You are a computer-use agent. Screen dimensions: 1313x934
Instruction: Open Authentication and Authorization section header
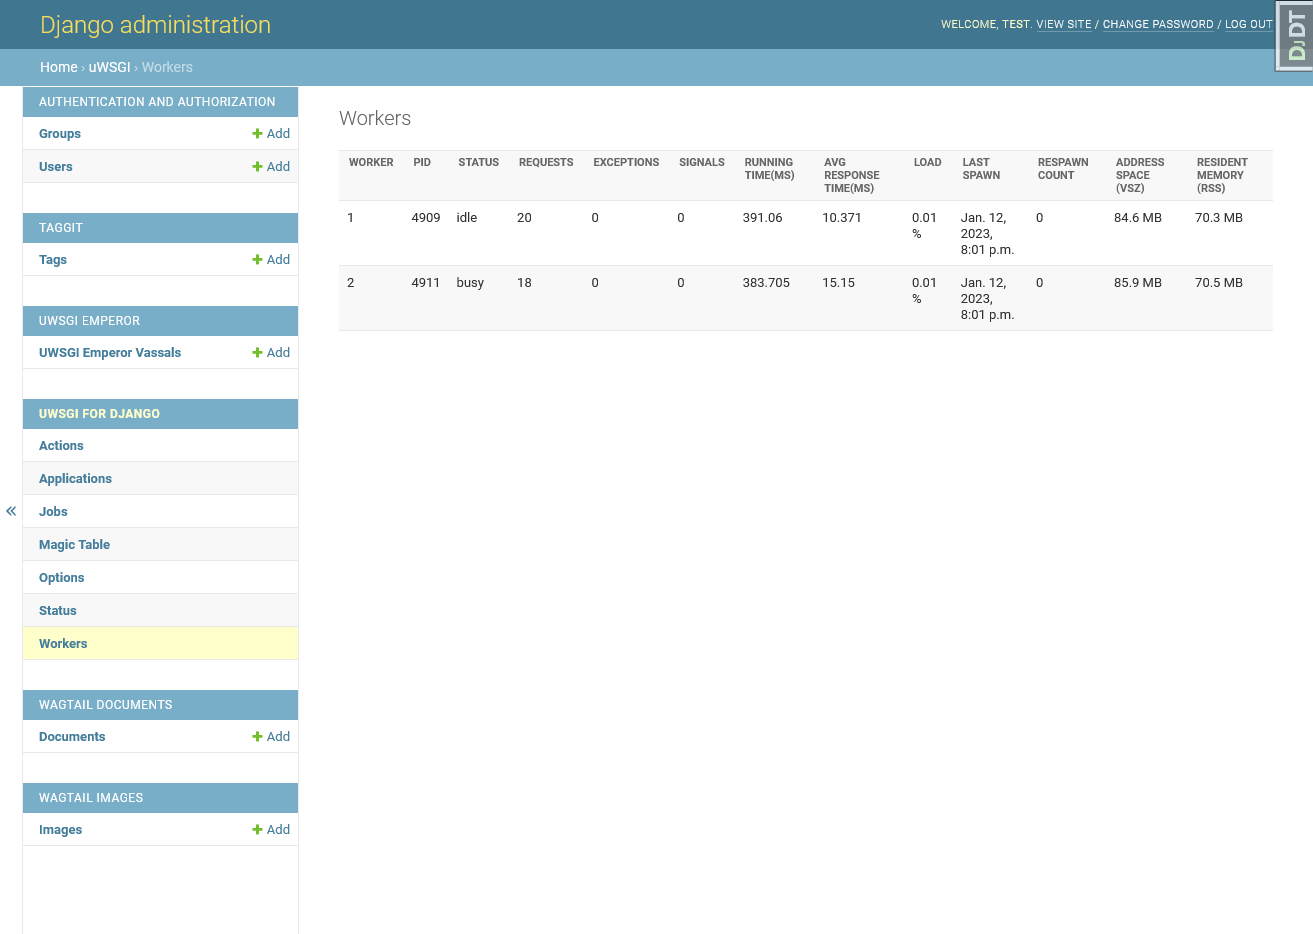[x=157, y=102]
